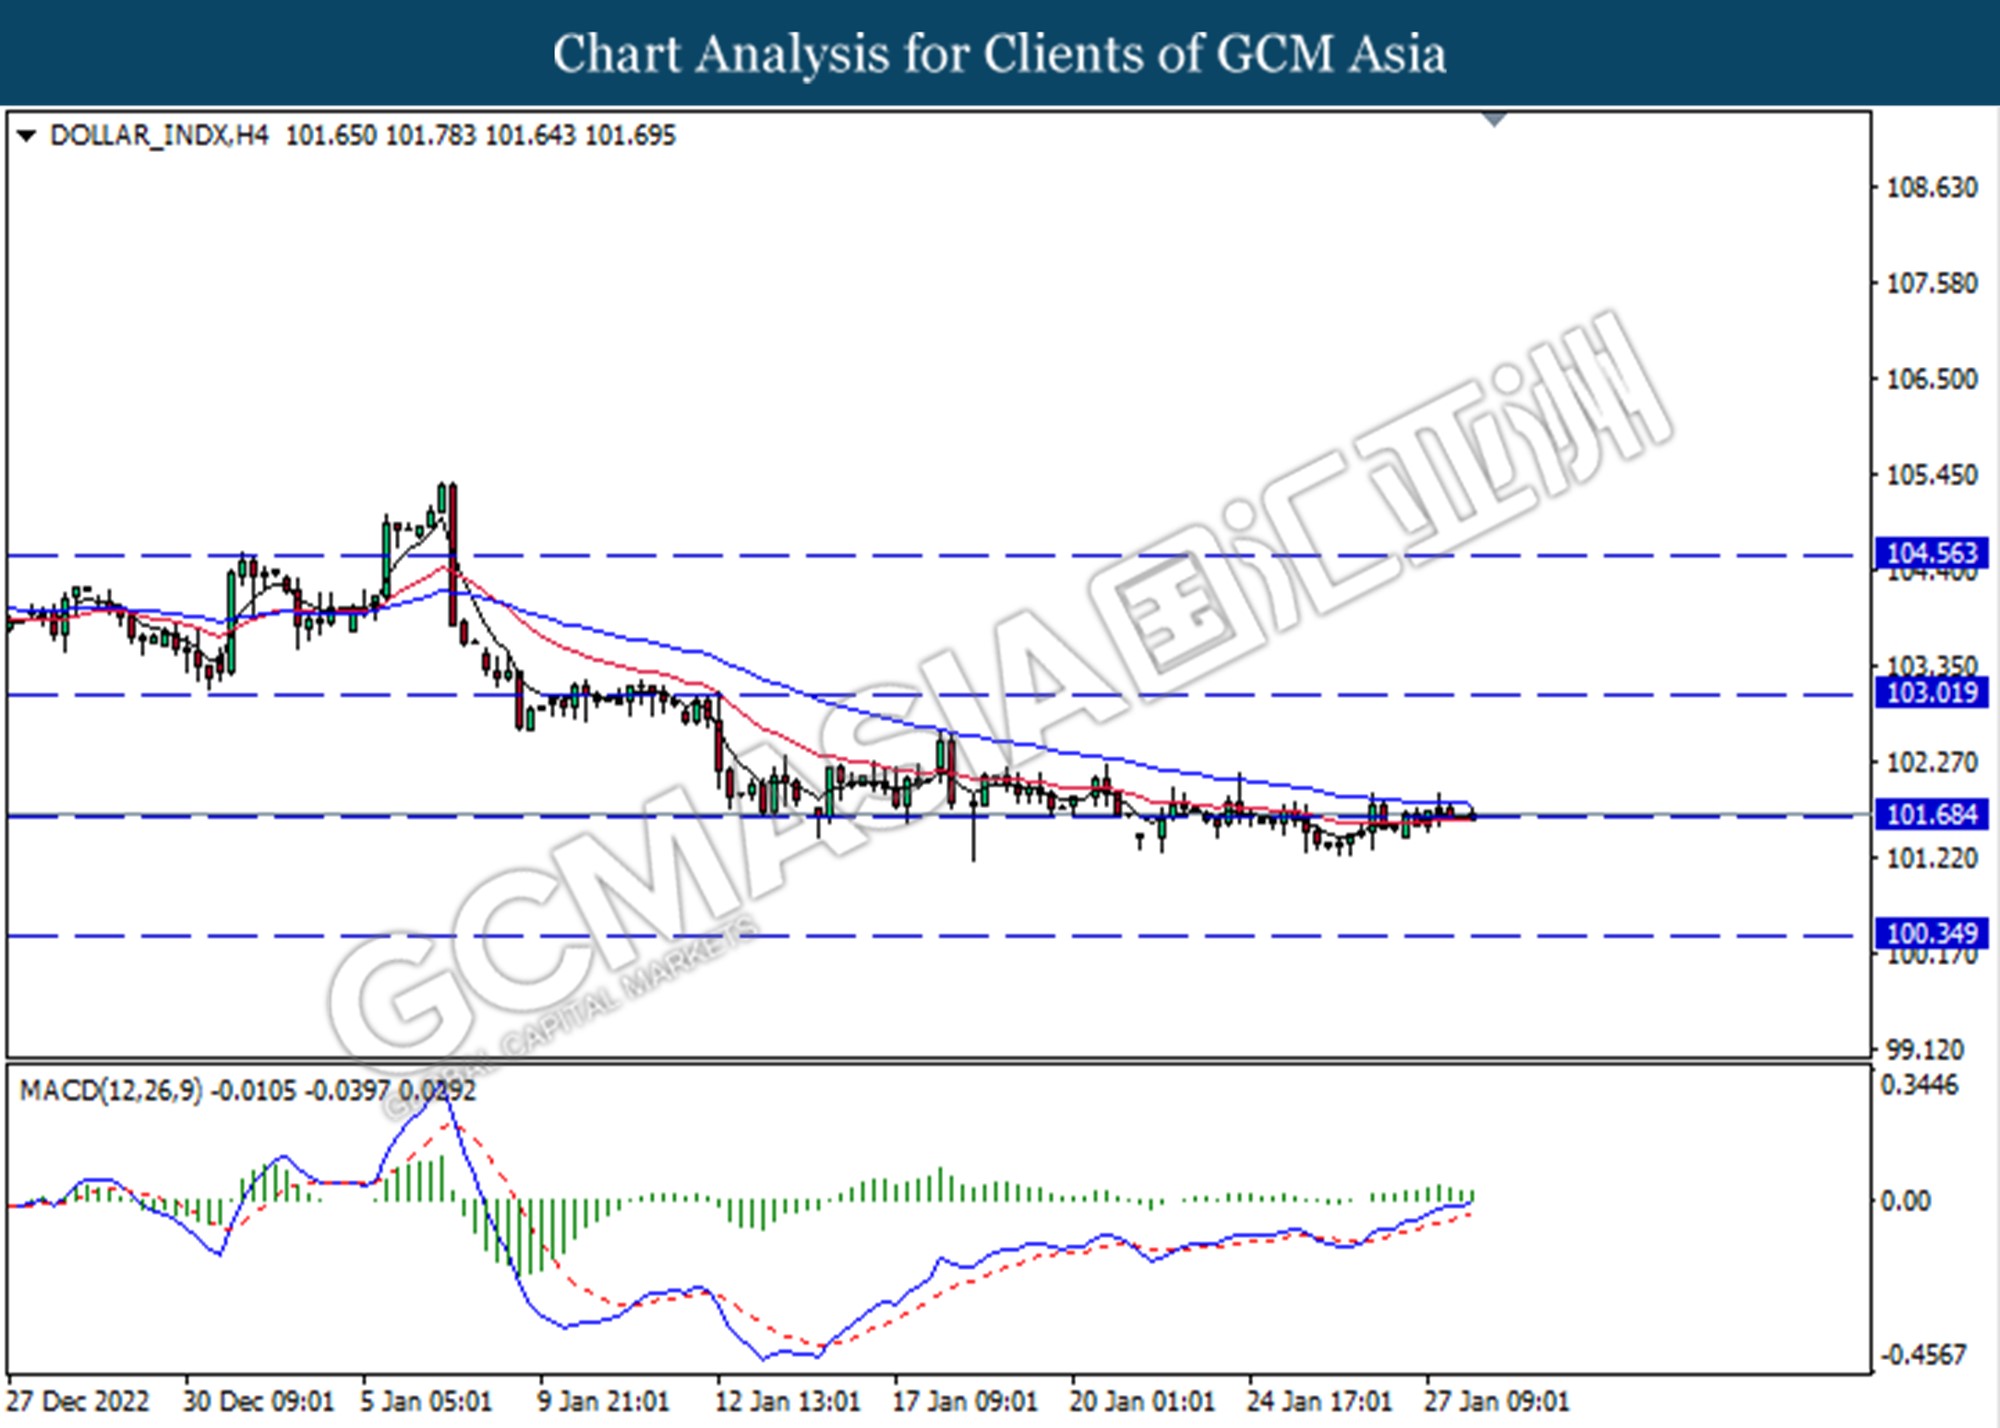Click the 105.450 price axis value

[x=1931, y=475]
